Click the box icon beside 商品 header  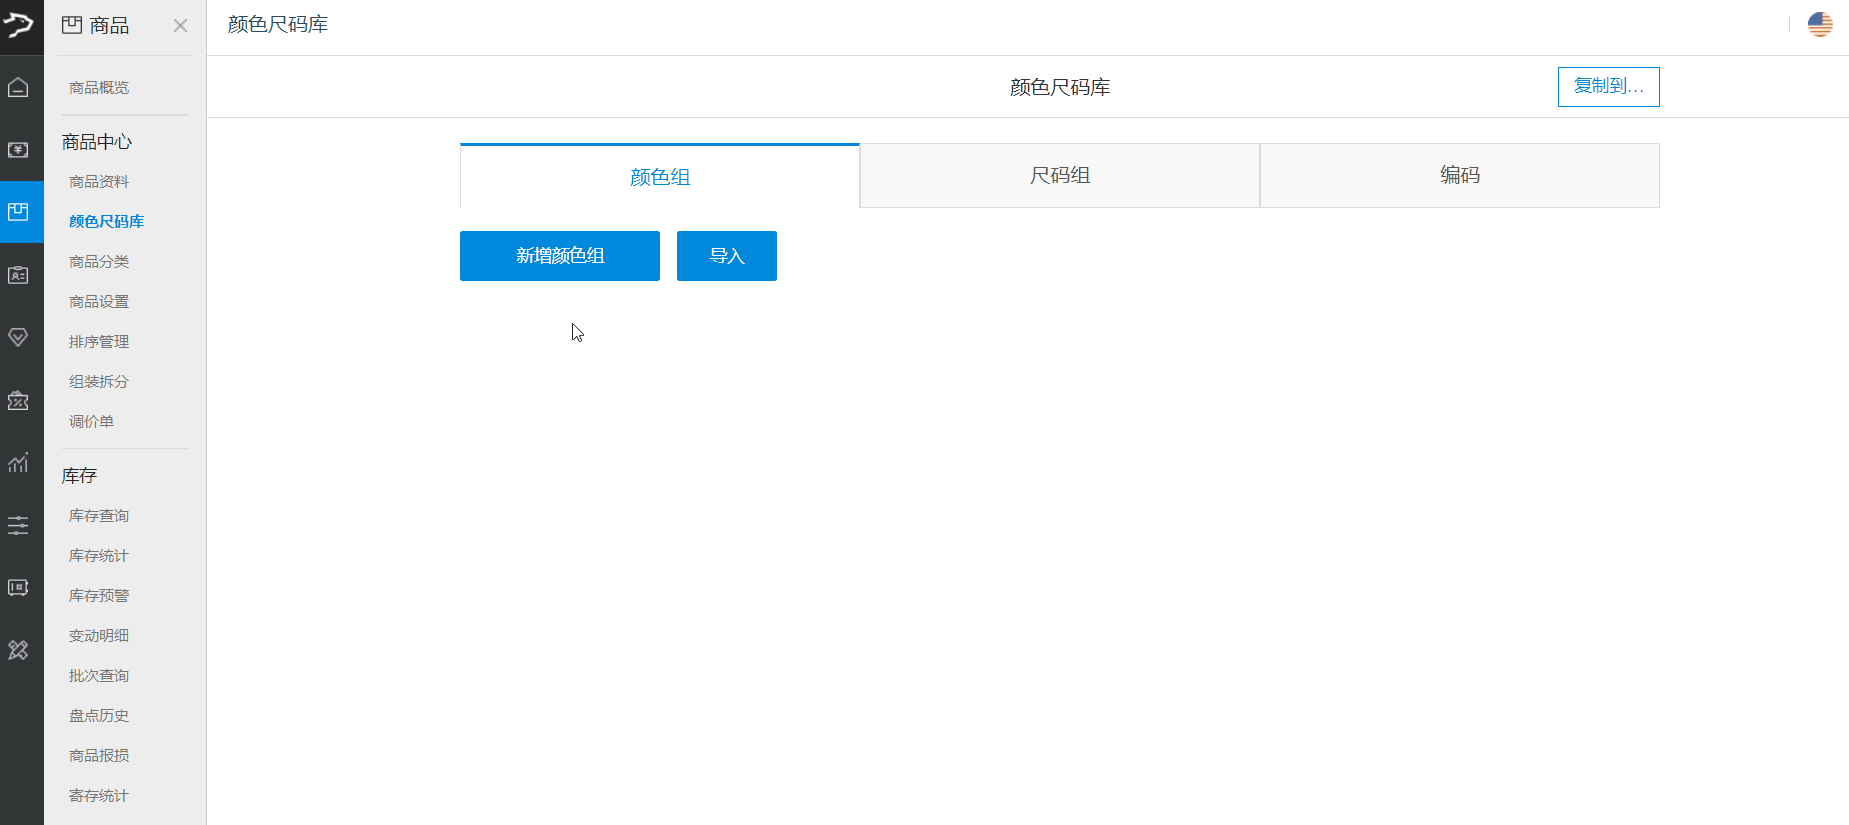click(x=72, y=25)
